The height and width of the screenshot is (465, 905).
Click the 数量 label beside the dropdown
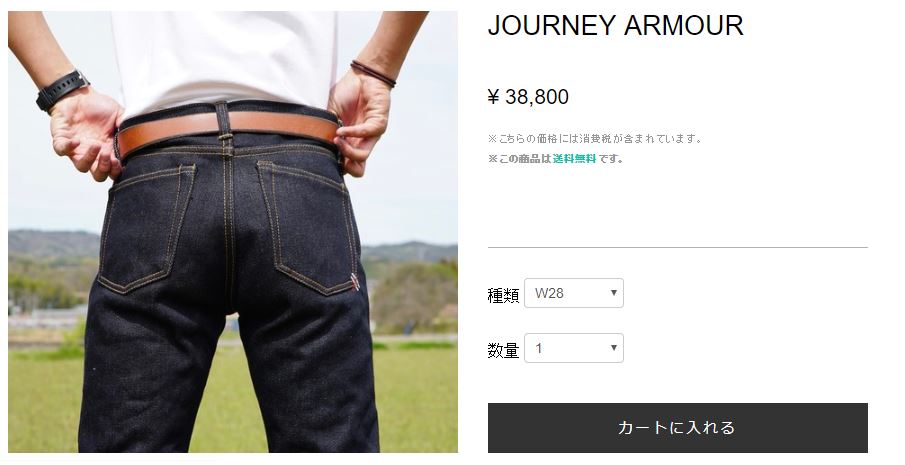click(503, 350)
